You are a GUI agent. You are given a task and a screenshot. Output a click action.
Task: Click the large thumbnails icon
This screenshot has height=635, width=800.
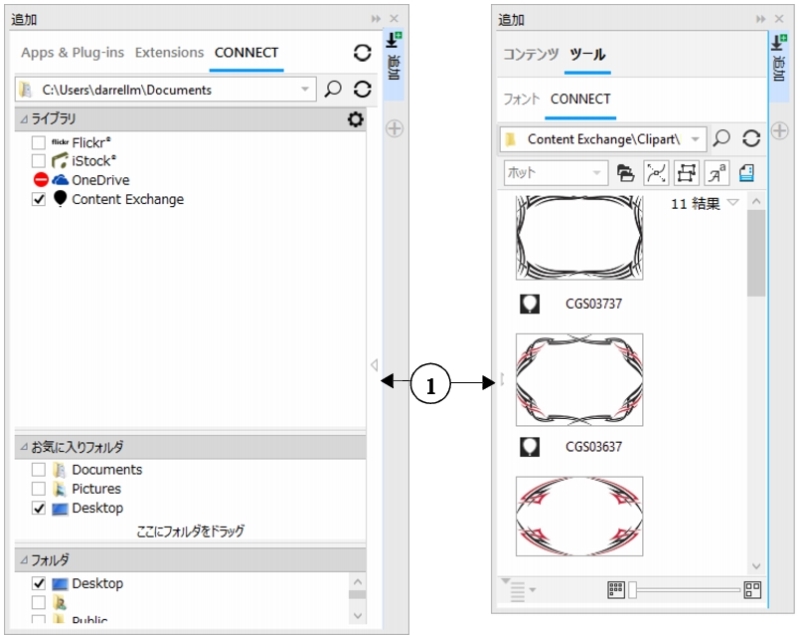753,590
